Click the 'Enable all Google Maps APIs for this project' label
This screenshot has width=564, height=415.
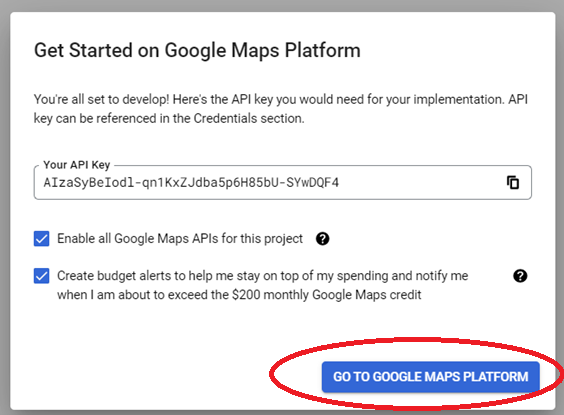click(180, 239)
